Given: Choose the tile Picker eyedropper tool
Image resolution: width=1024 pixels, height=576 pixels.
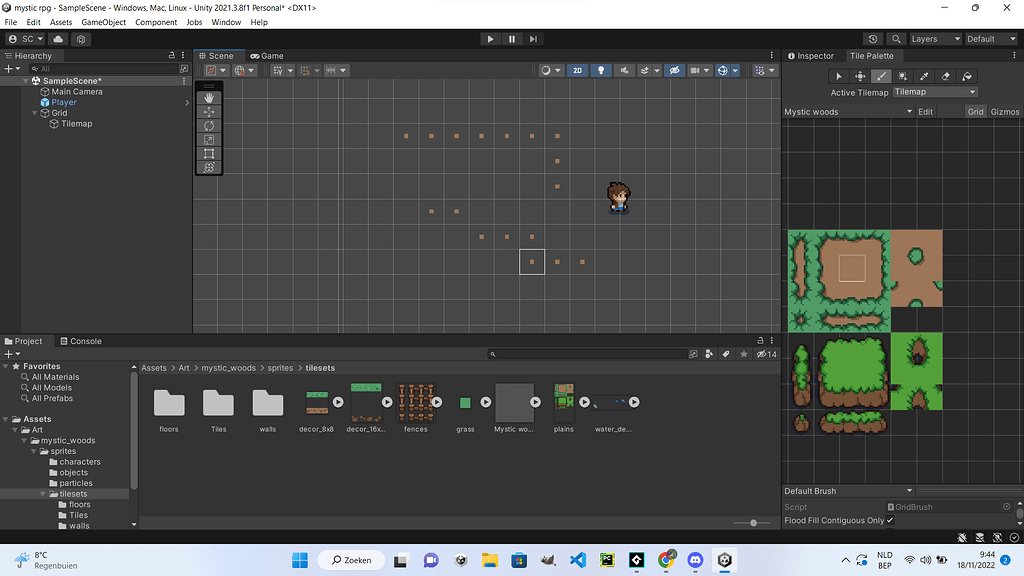Looking at the screenshot, I should coord(924,76).
